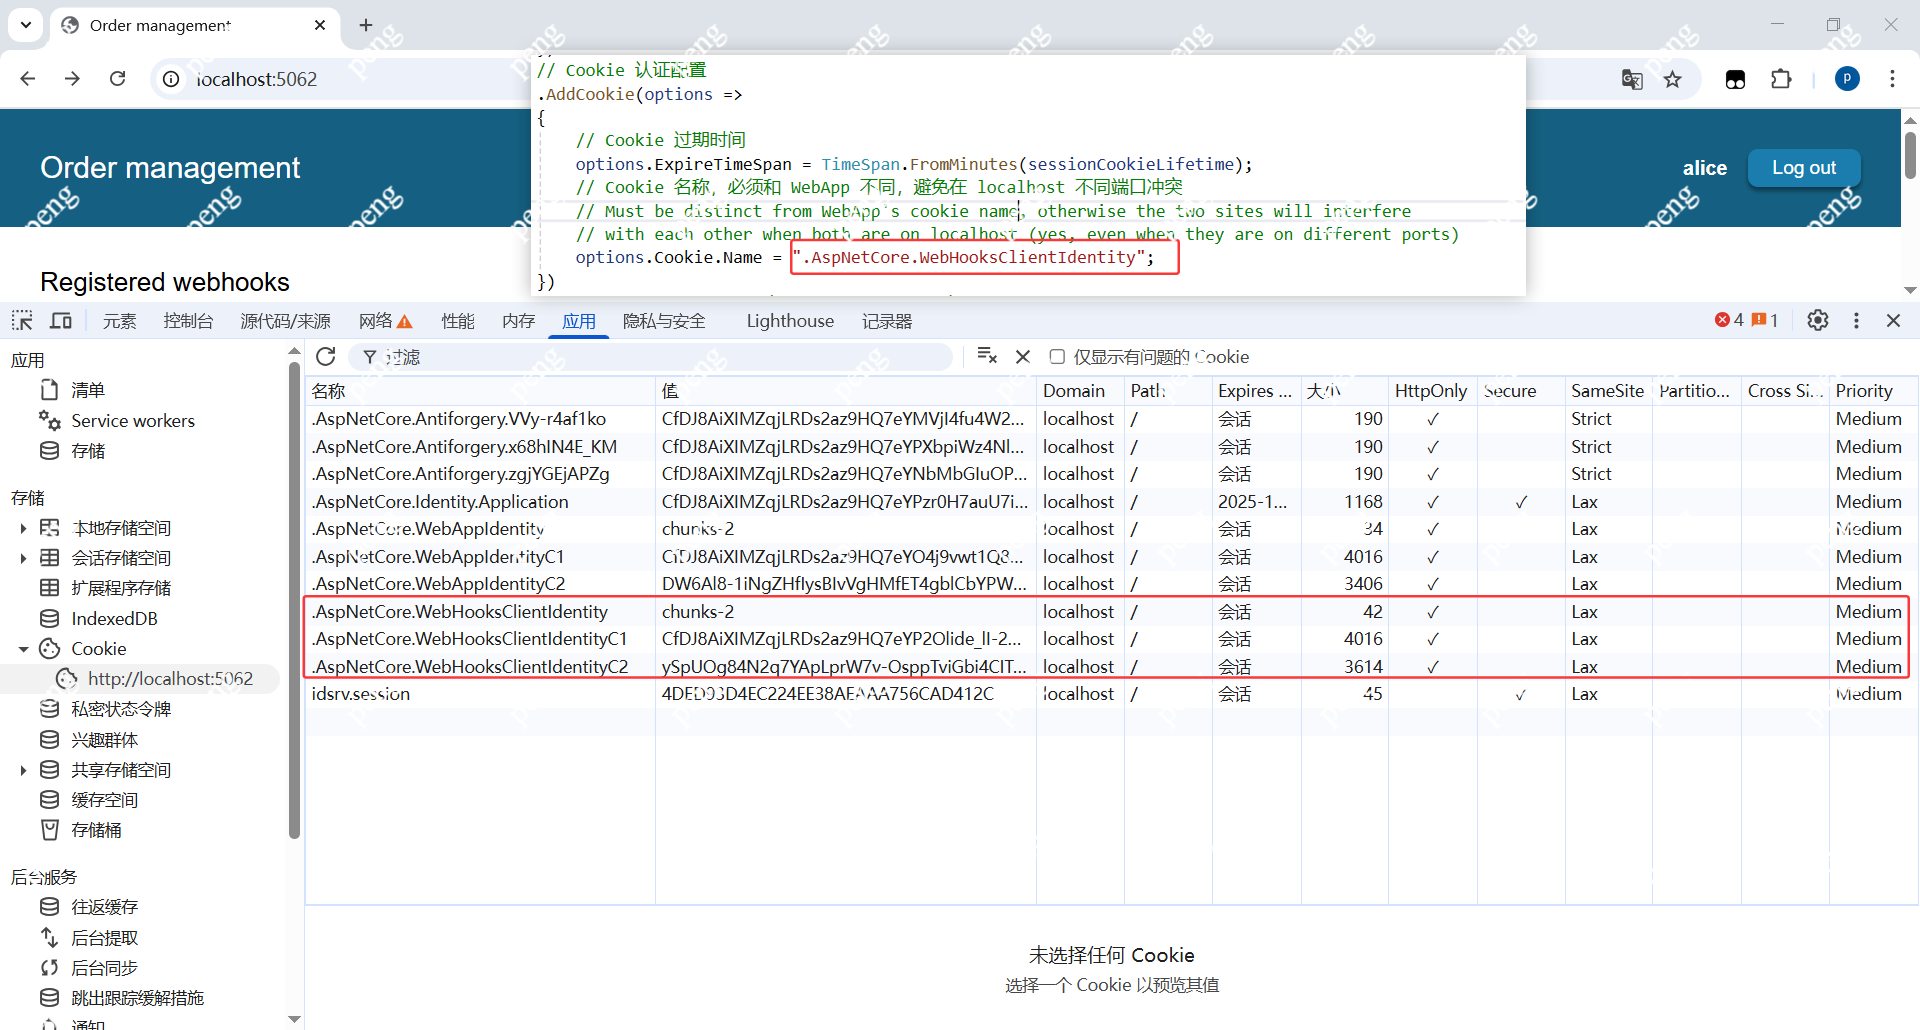Open the DevTools more options menu

1856,320
